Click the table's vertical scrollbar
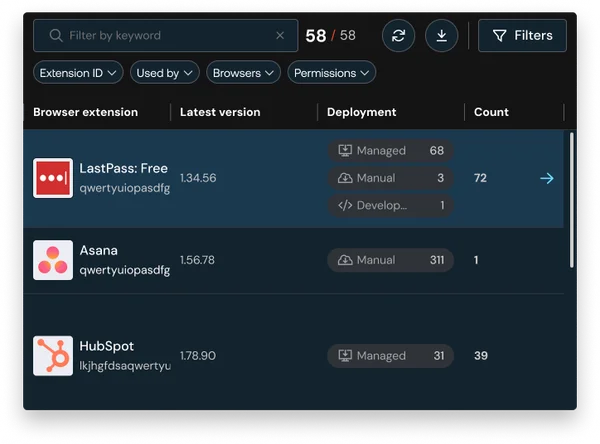This screenshot has width=600, height=444. (572, 200)
